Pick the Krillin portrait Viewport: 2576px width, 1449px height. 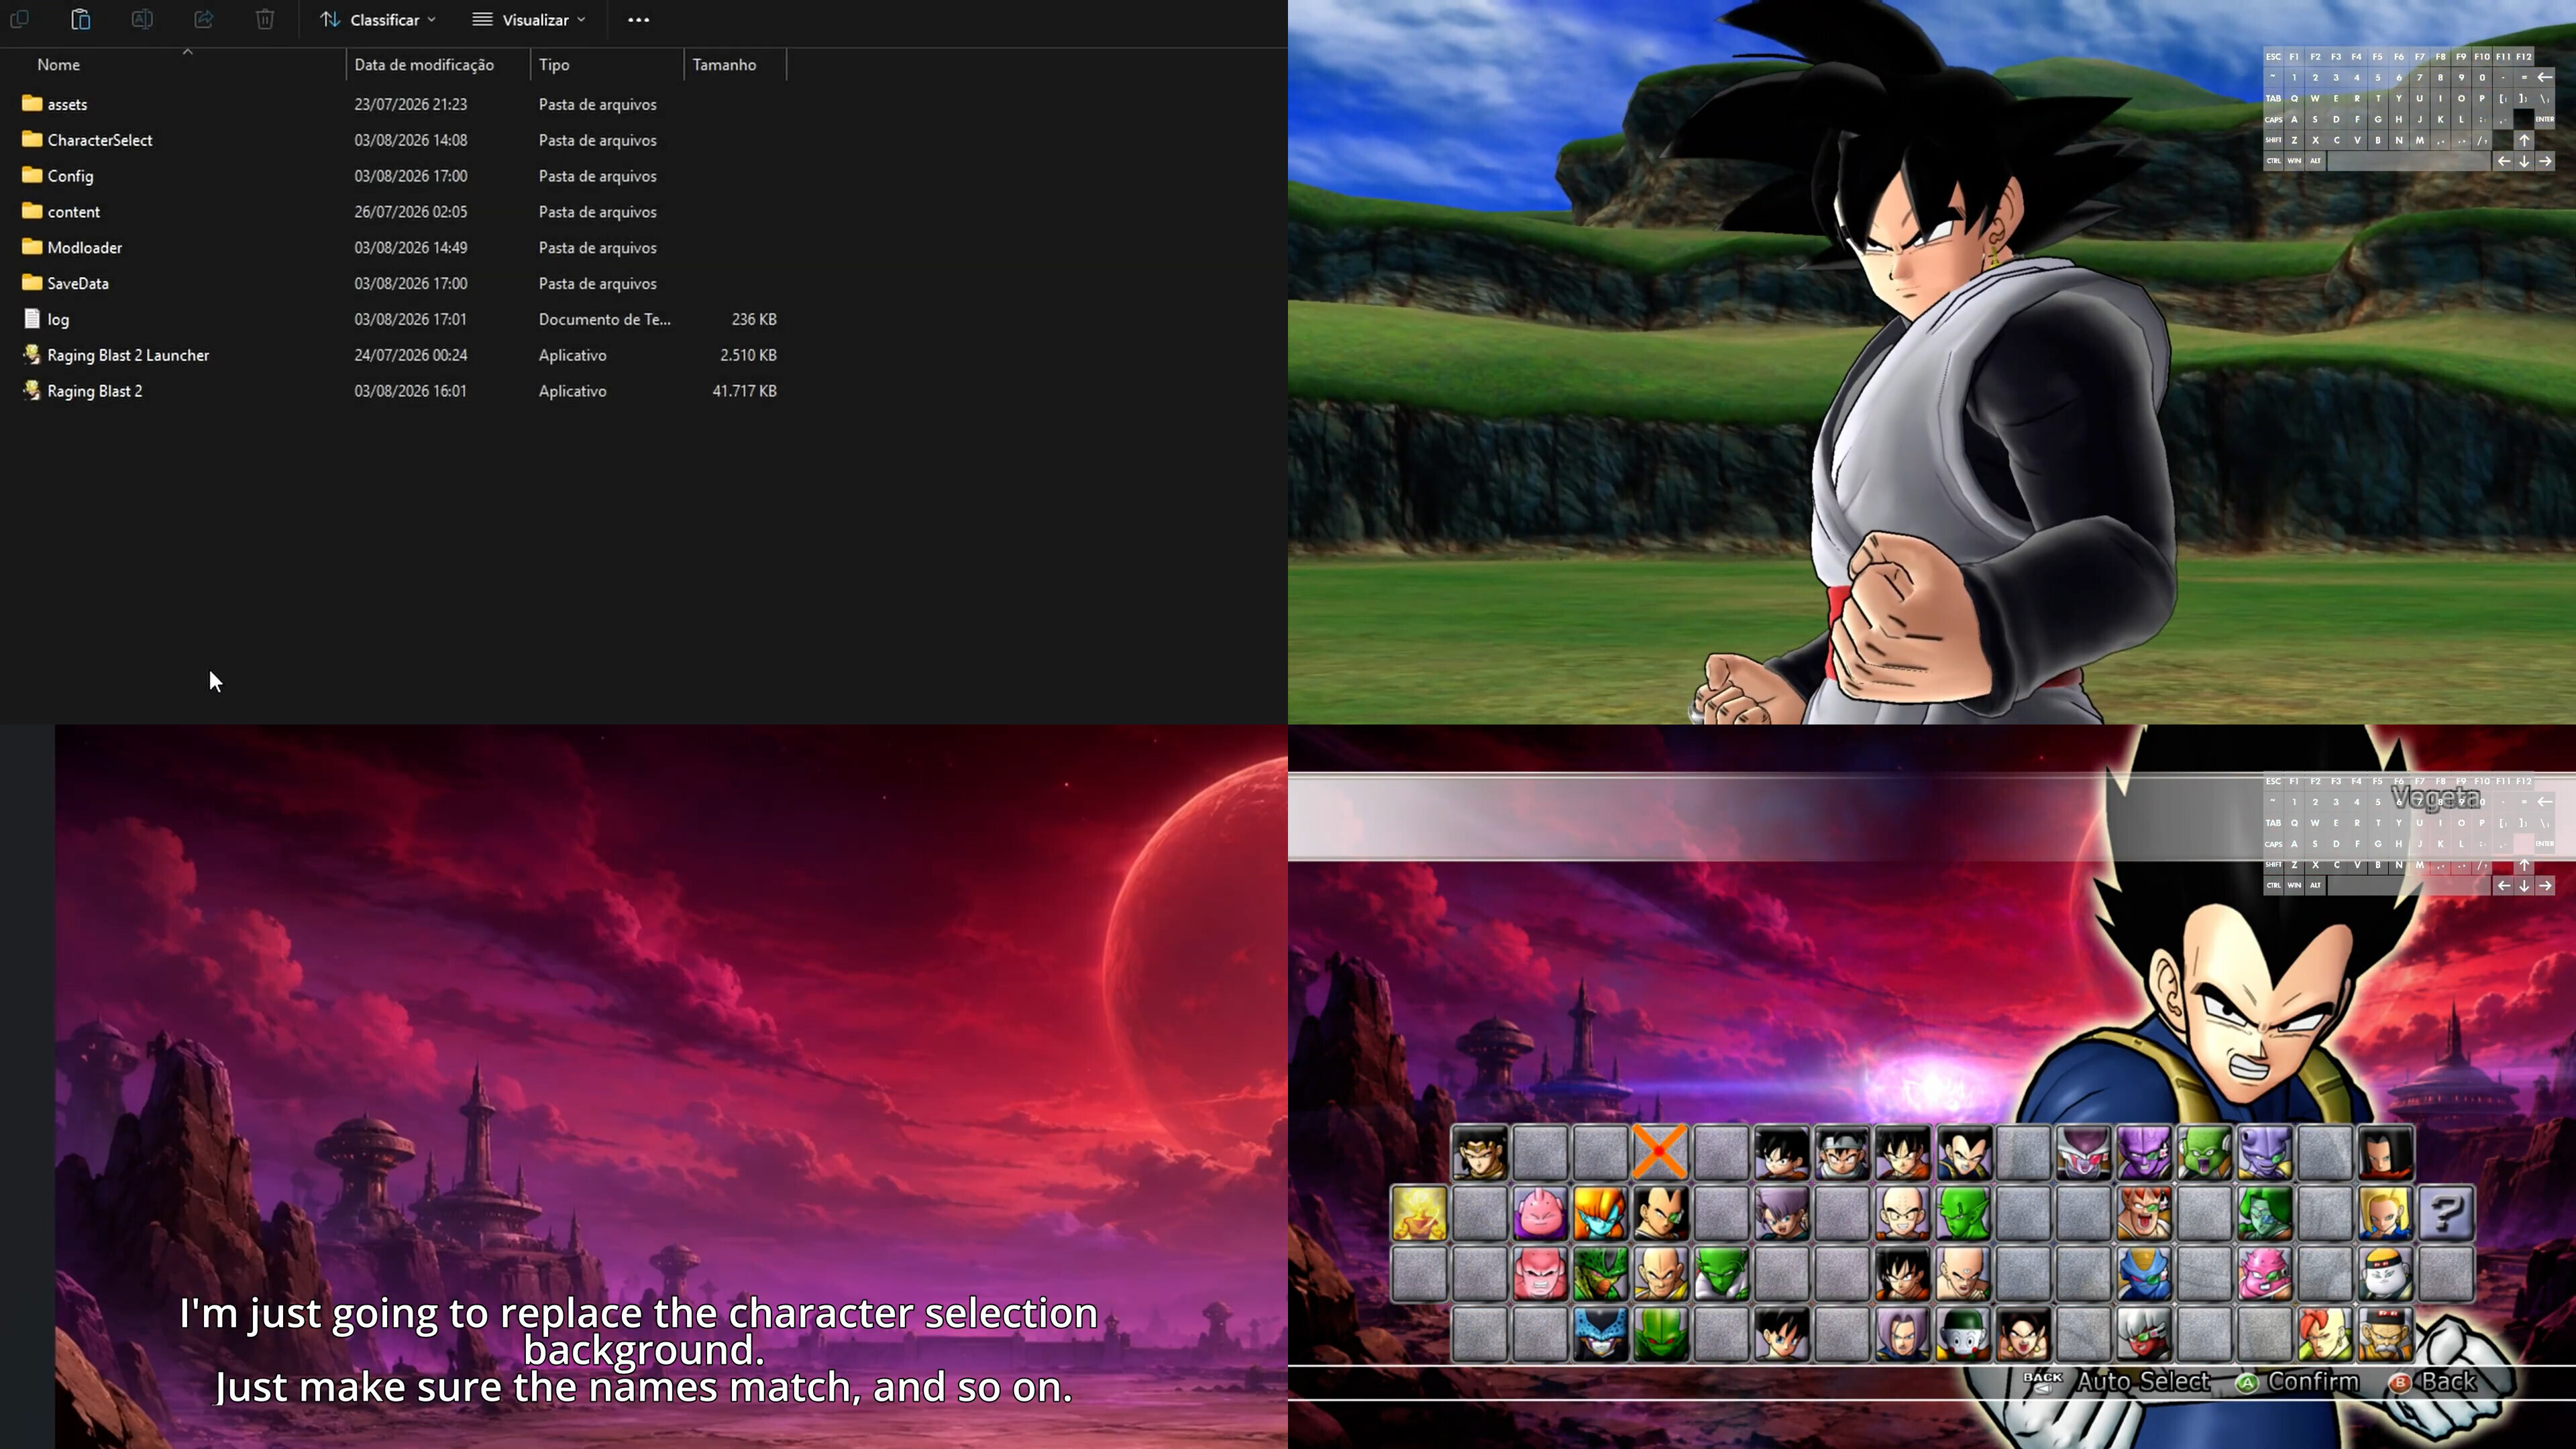[1902, 1213]
